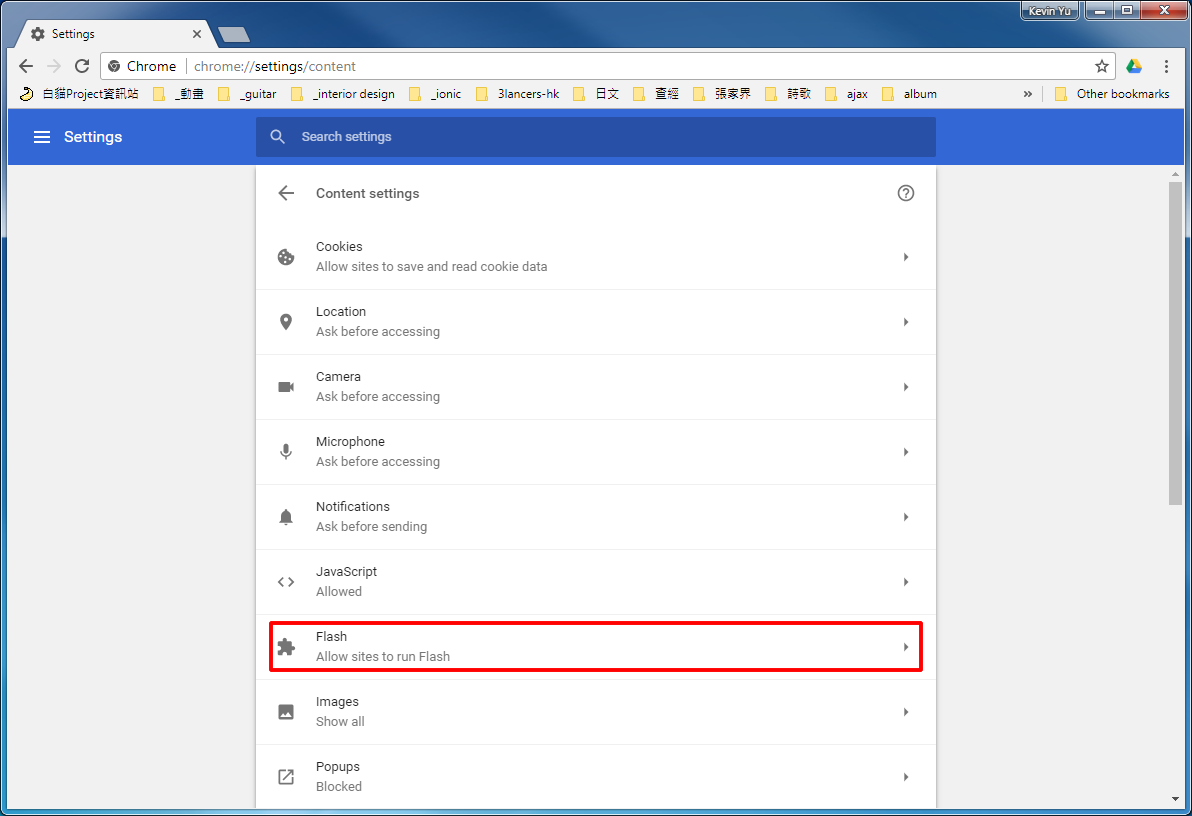Open the _interior design bookmark folder
1192x816 pixels.
pyautogui.click(x=344, y=94)
